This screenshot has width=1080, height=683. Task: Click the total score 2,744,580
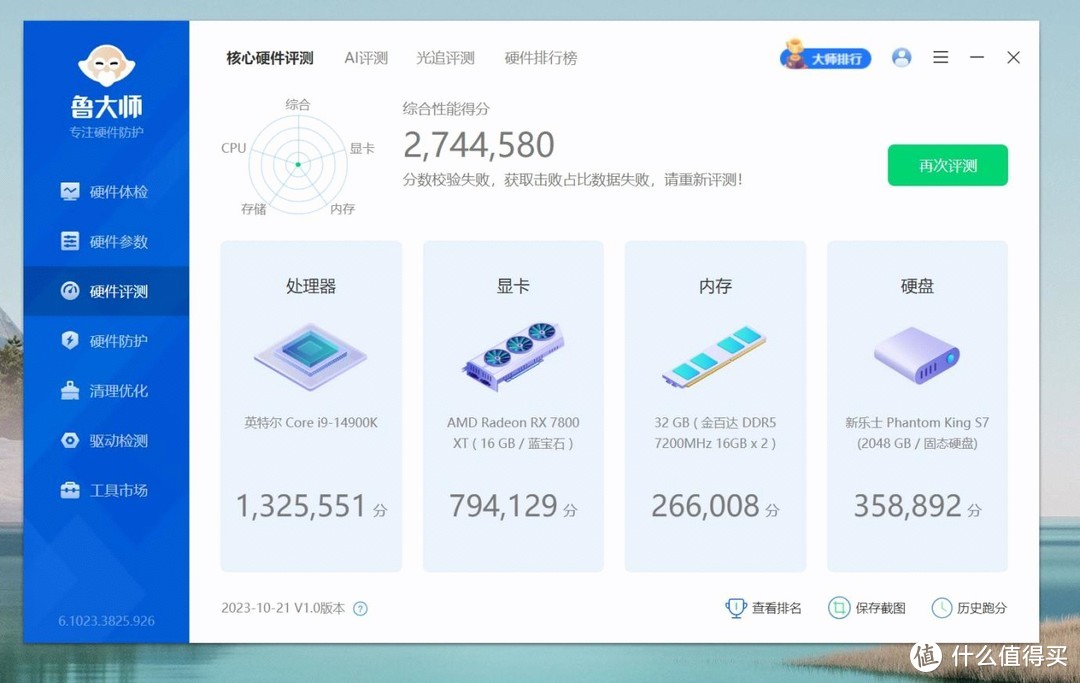tap(479, 145)
